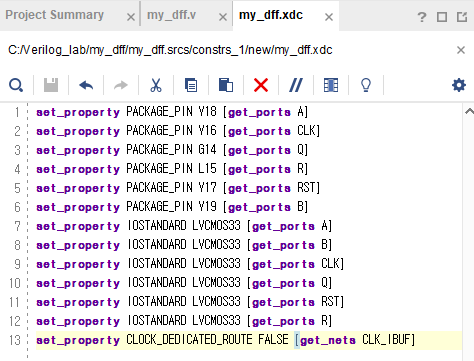Close the my_dff.v tab
This screenshot has width=474, height=361.
click(223, 17)
